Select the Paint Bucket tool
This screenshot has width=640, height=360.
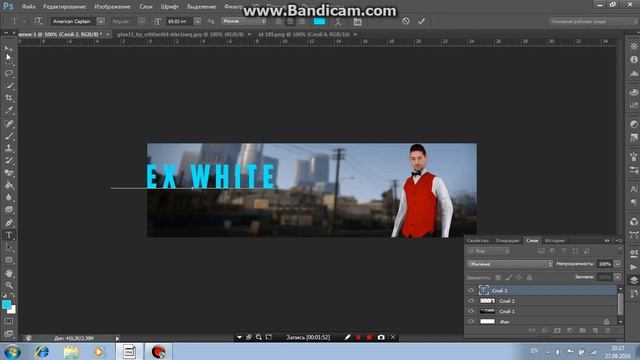pos(9,185)
